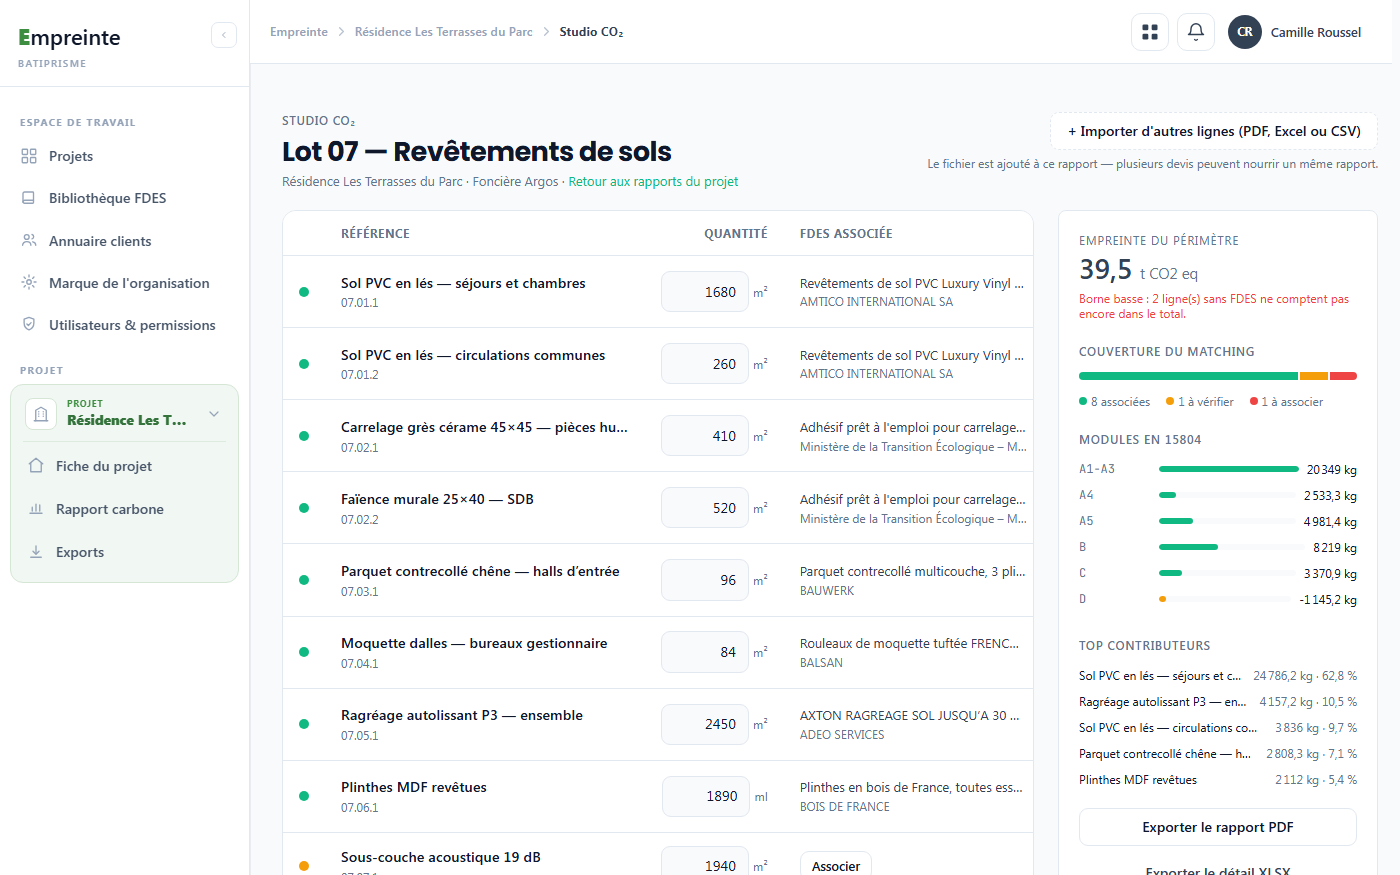Click Associer for Sous-couche acoustique
Image resolution: width=1400 pixels, height=875 pixels.
pos(836,865)
